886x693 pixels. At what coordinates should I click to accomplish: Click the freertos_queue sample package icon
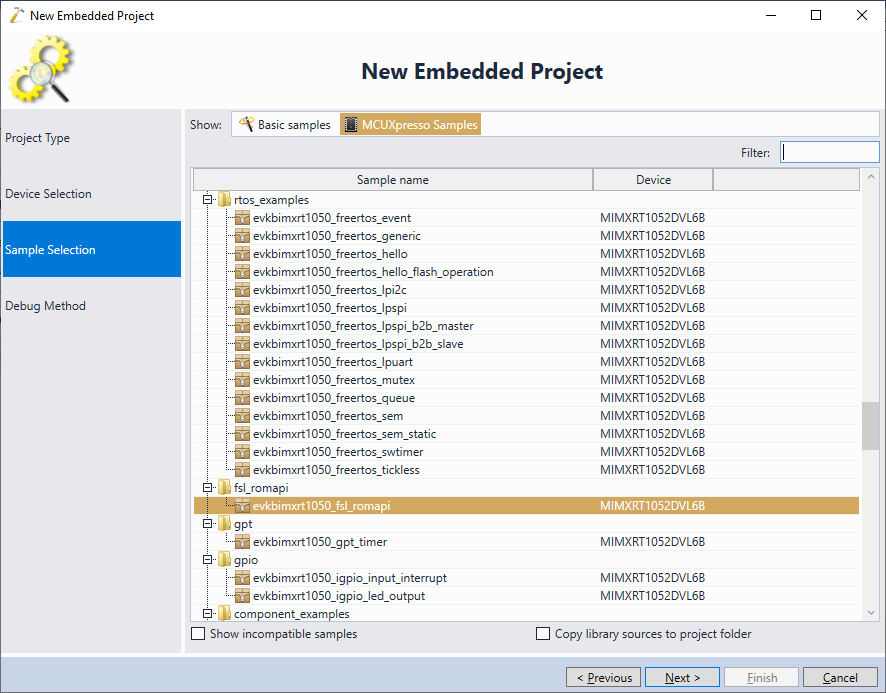[242, 398]
